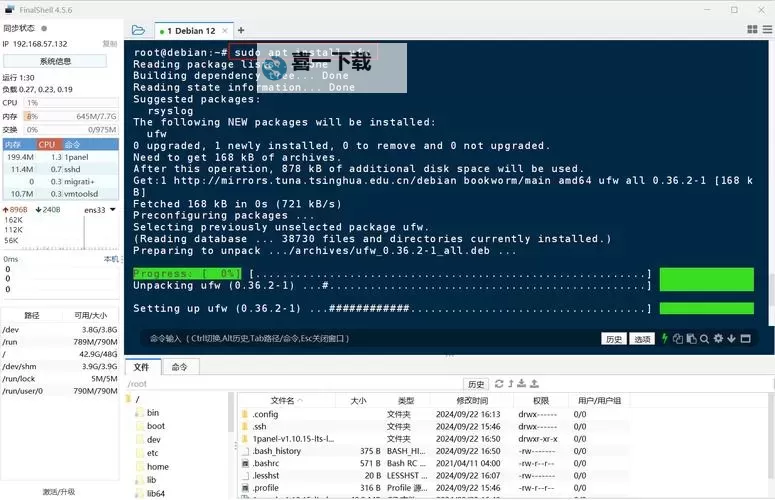Click the 可用/大小 column header

[90, 315]
